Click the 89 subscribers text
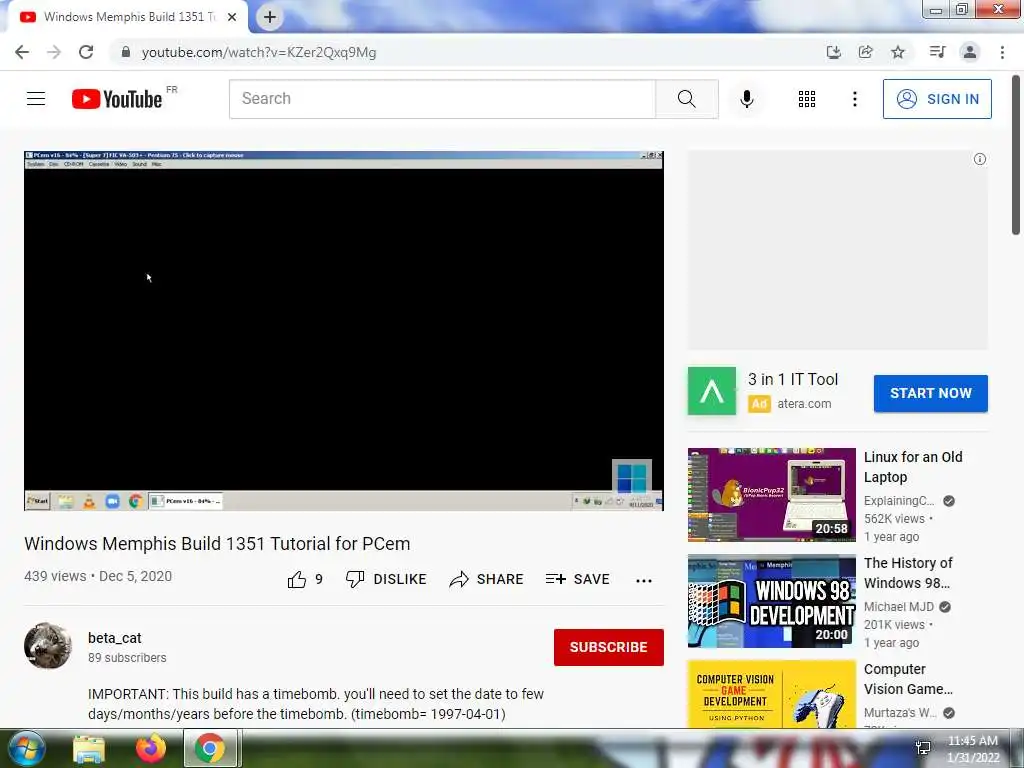The image size is (1024, 768). point(127,658)
